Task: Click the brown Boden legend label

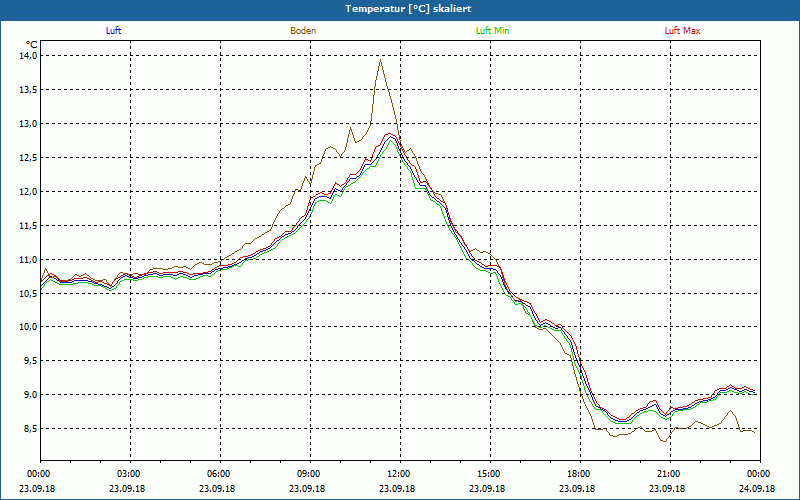Action: click(303, 31)
